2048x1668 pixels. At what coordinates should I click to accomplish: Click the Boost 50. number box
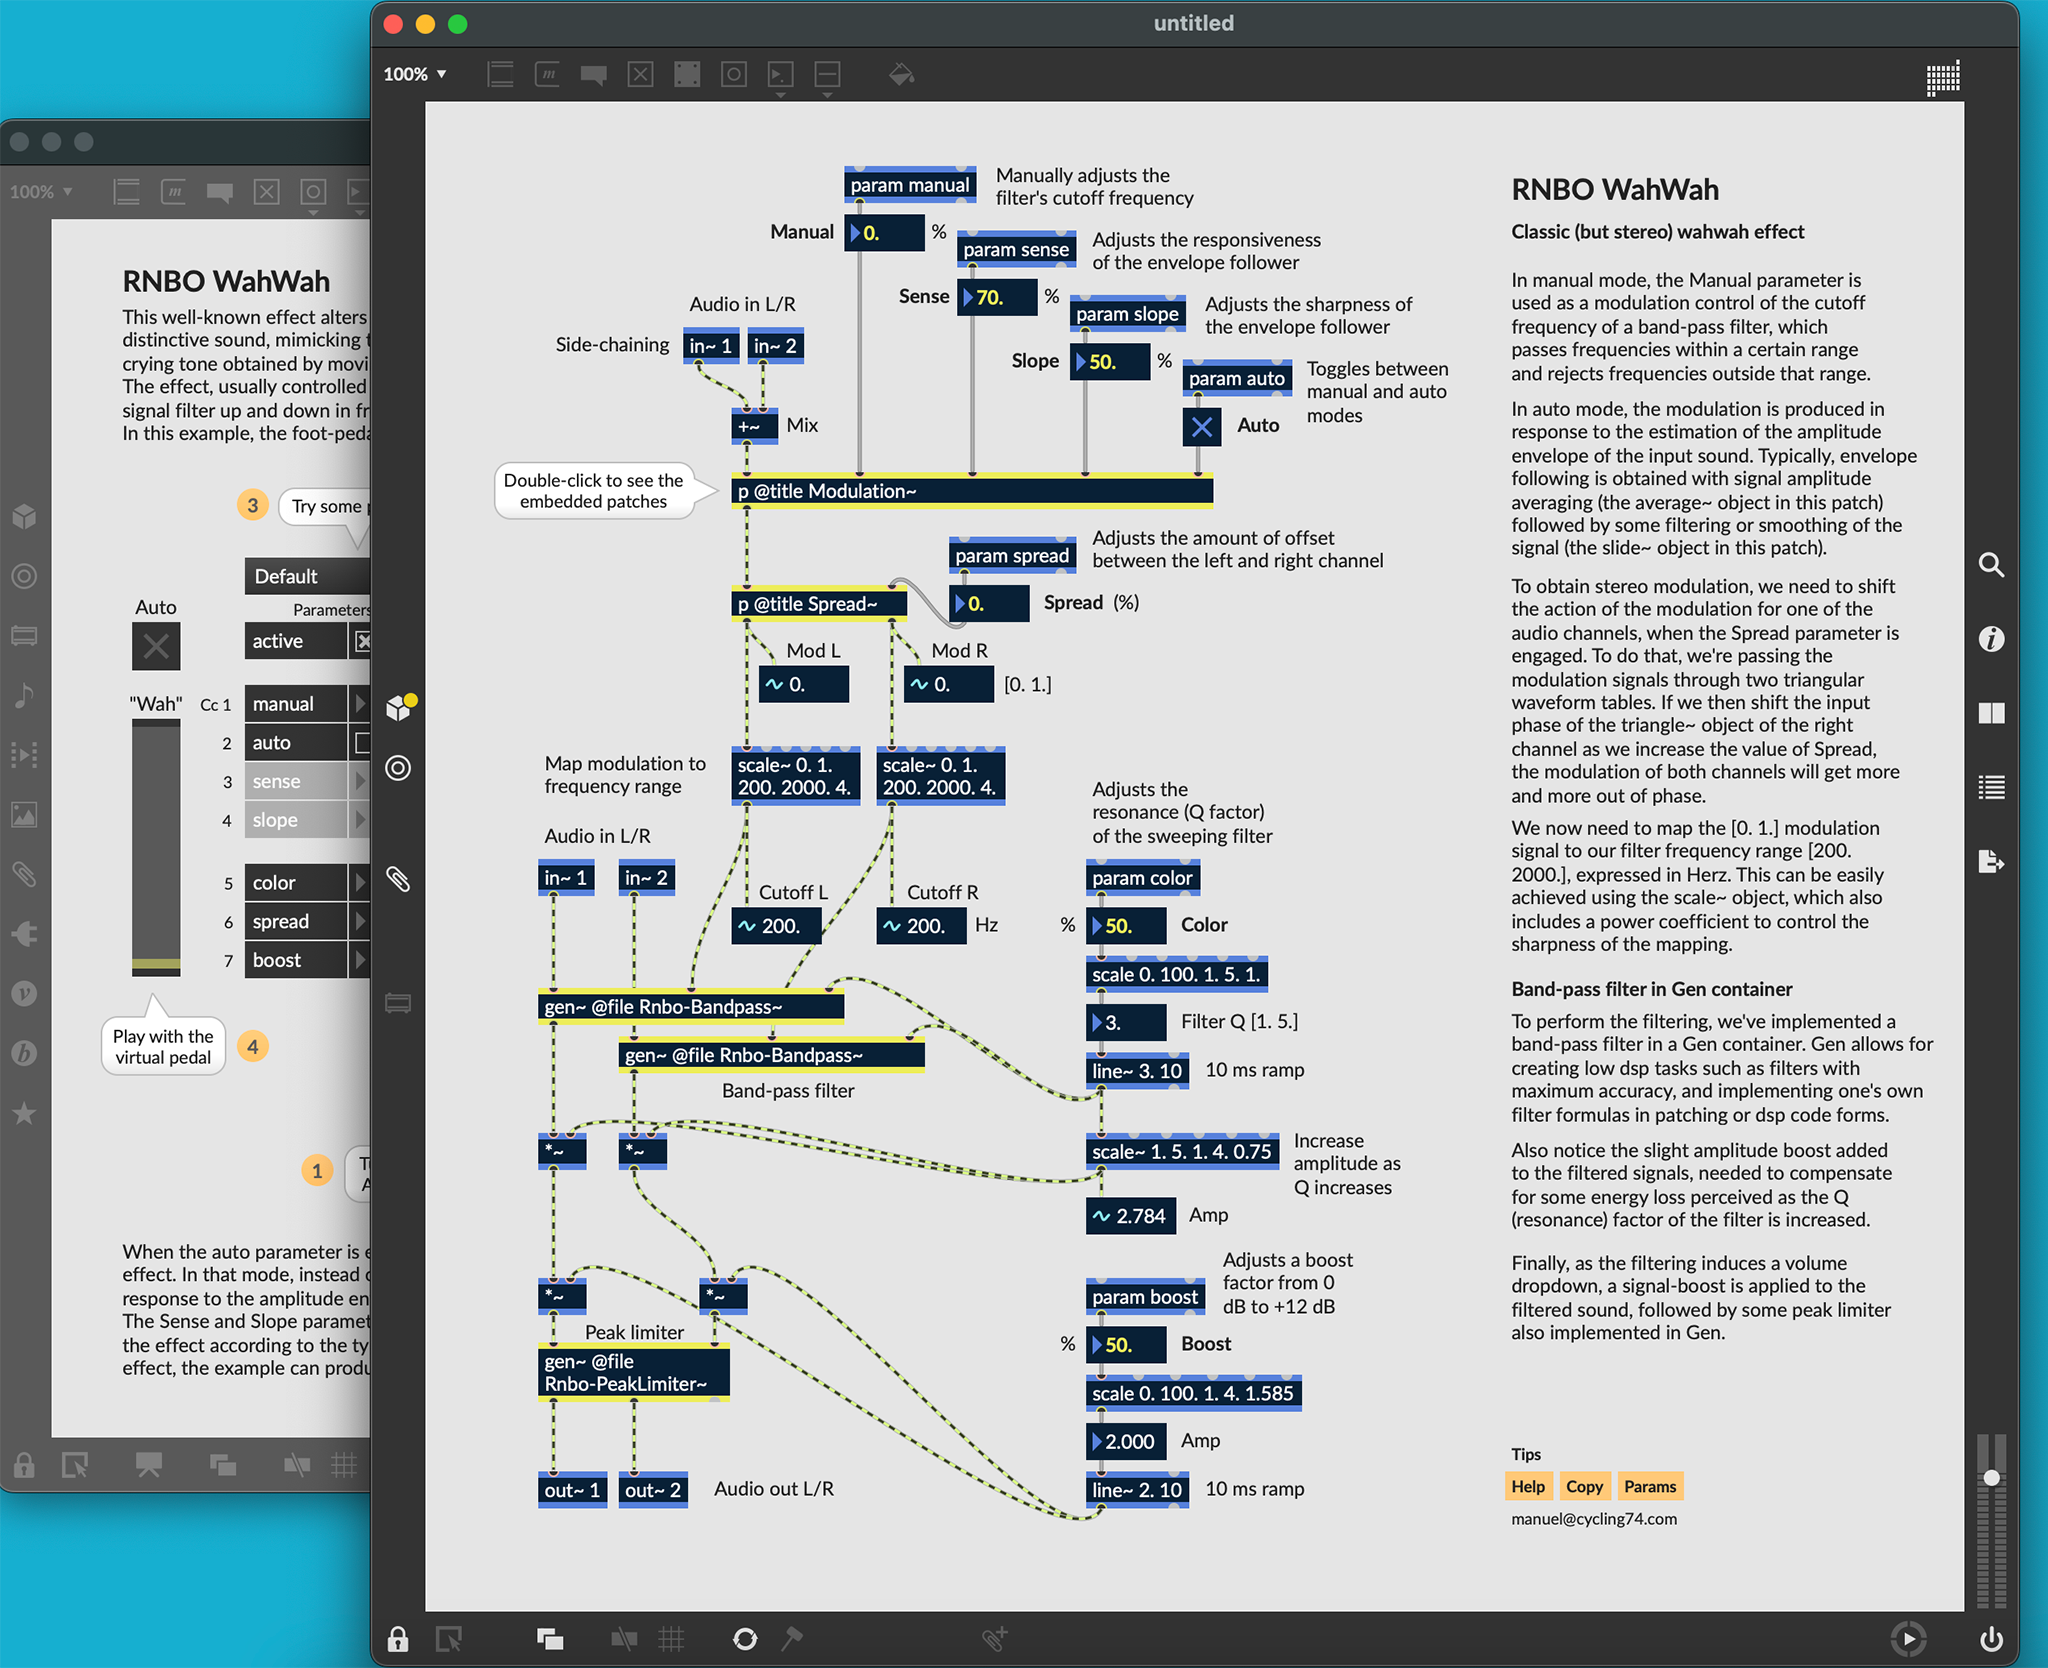click(x=1126, y=1345)
